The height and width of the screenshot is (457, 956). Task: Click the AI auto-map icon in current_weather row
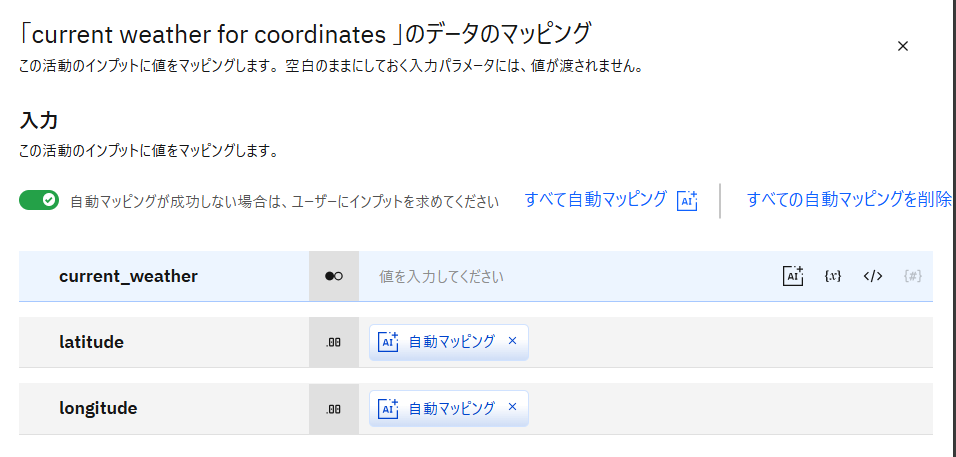(x=793, y=277)
